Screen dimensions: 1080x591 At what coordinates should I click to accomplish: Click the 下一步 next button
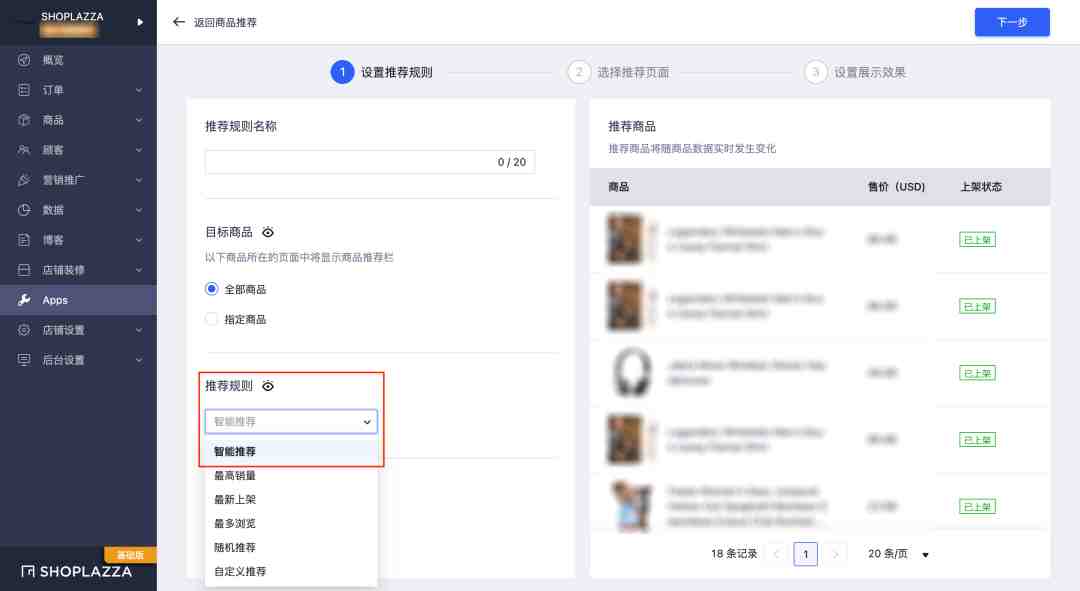click(x=1012, y=22)
